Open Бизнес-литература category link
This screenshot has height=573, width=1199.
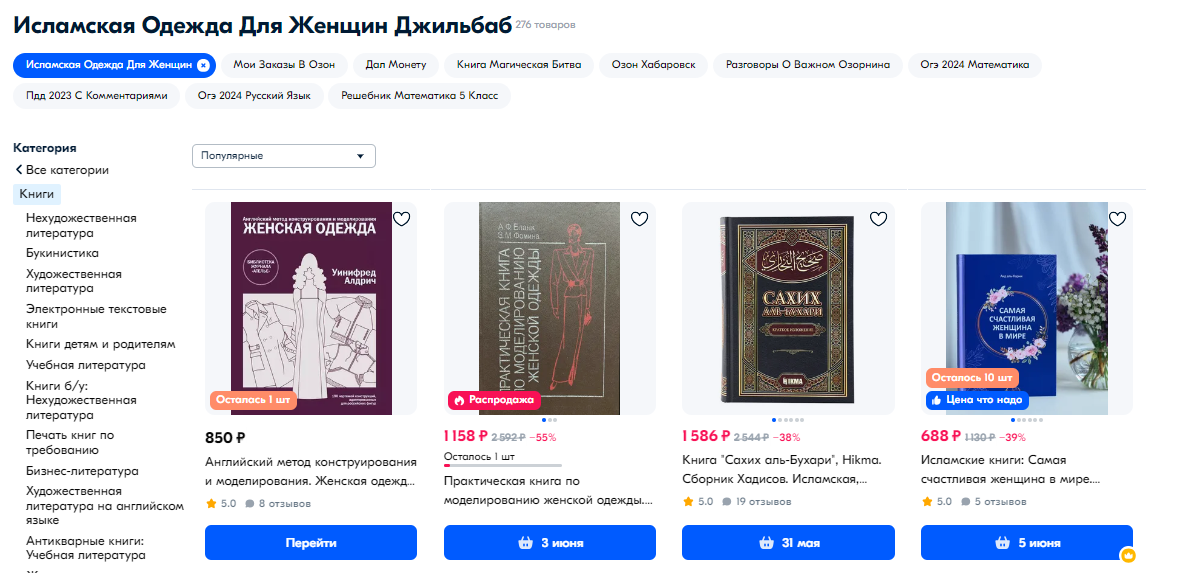point(82,471)
